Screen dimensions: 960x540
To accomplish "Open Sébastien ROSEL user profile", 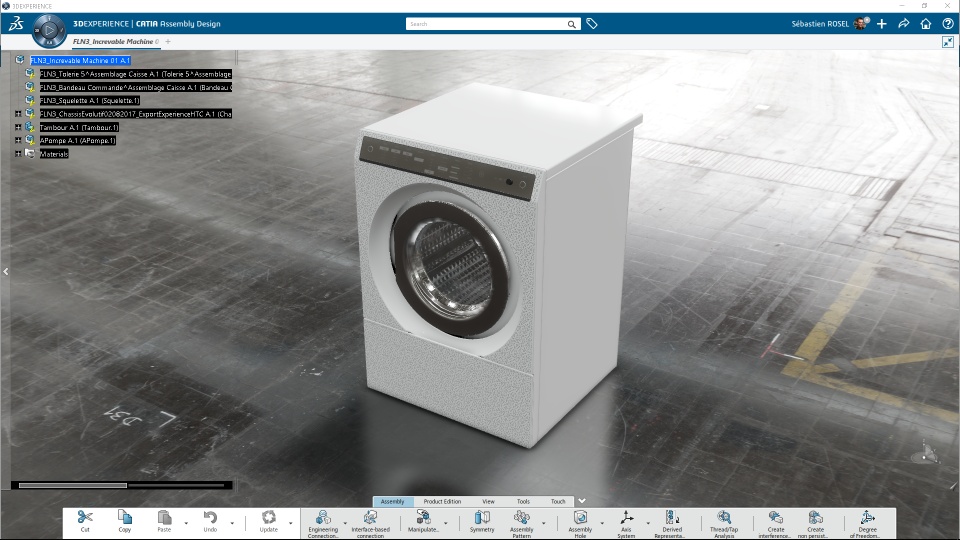I will [x=830, y=24].
